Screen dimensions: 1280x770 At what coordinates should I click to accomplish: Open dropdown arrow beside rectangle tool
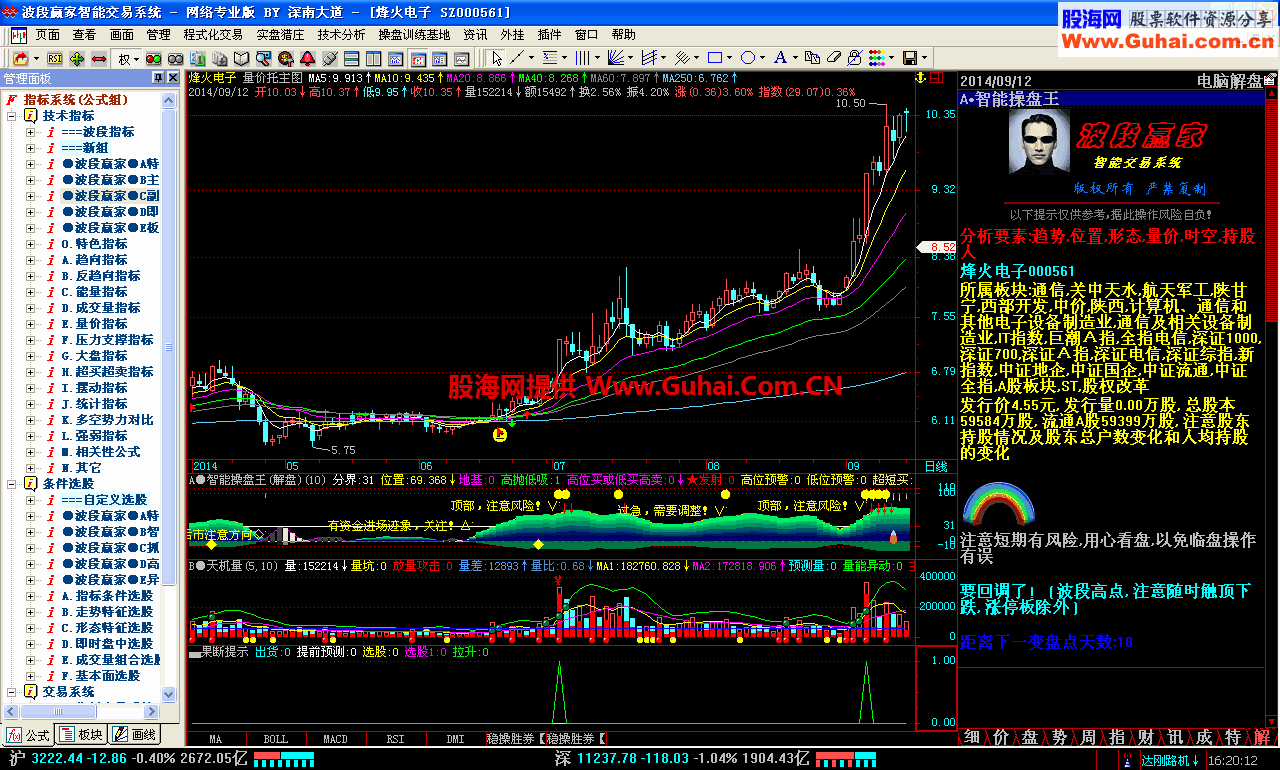tap(729, 58)
